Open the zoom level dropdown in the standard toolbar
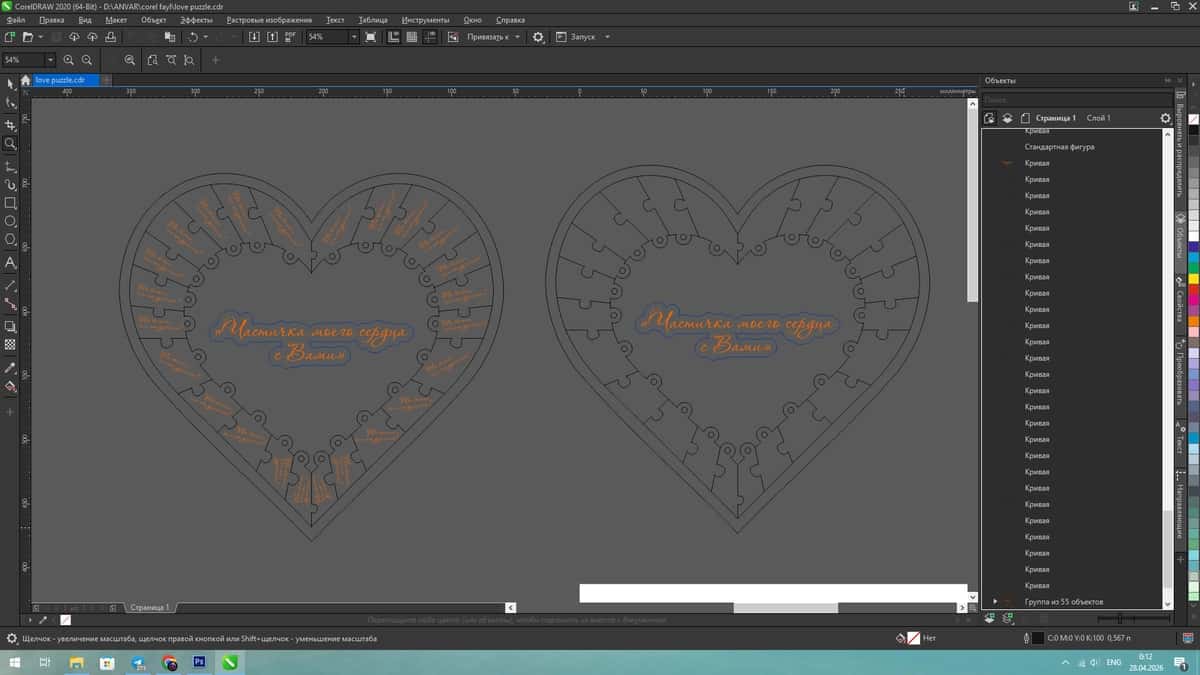Viewport: 1200px width, 675px height. pyautogui.click(x=354, y=37)
